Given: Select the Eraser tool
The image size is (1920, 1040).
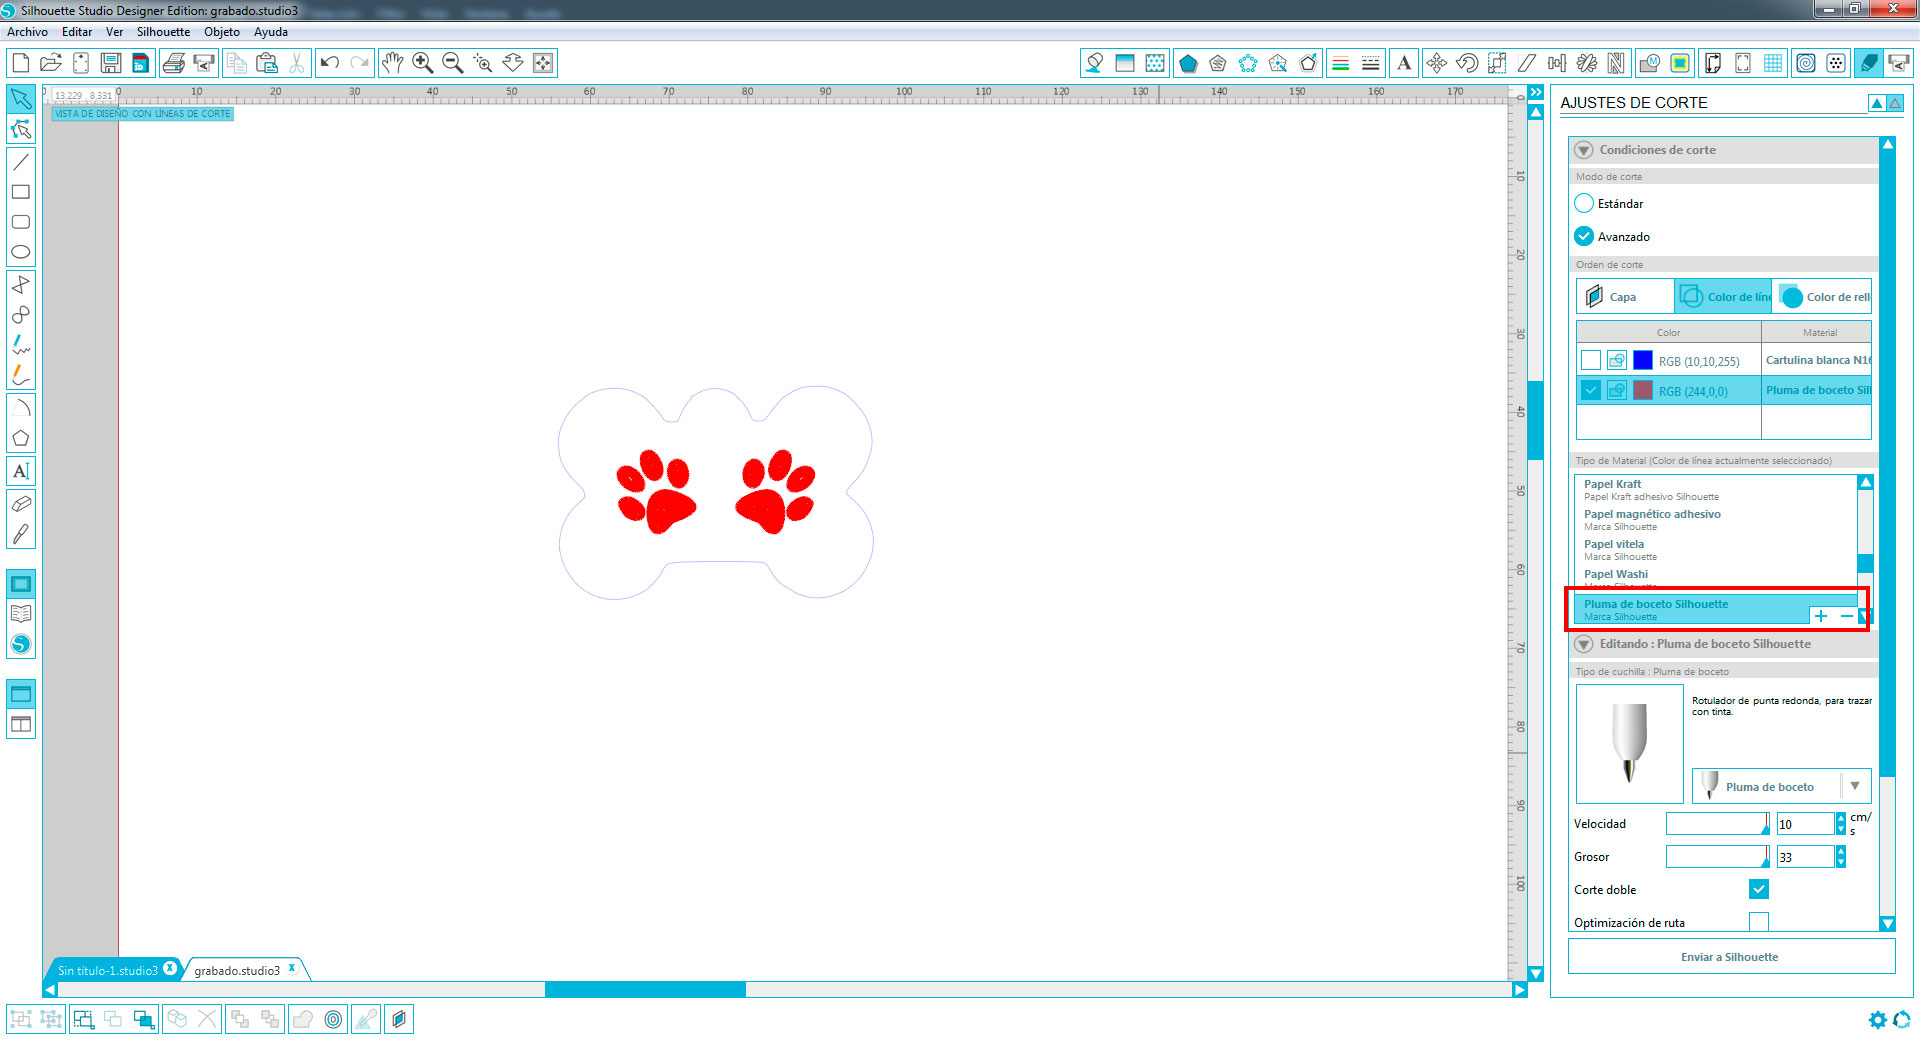Looking at the screenshot, I should [20, 504].
